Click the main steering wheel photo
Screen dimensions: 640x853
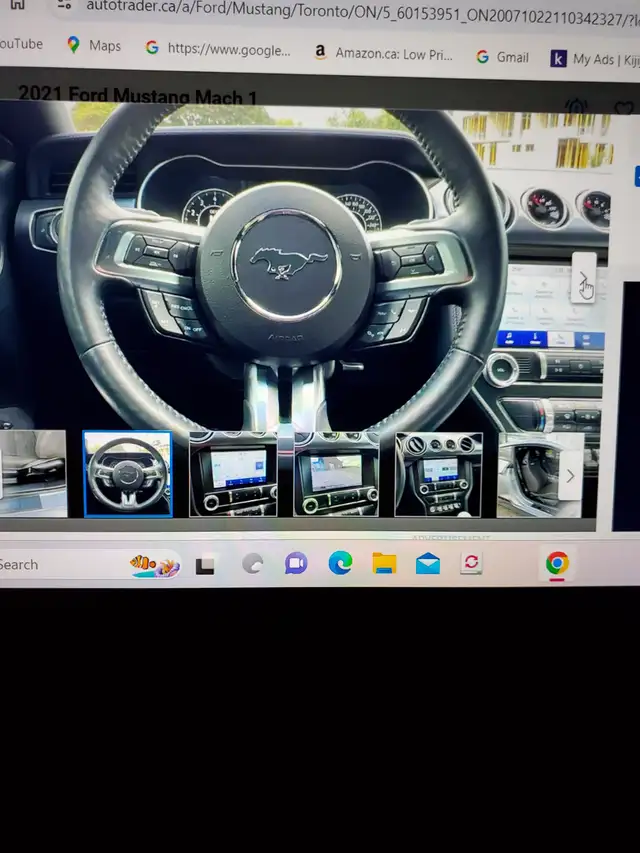pos(305,267)
